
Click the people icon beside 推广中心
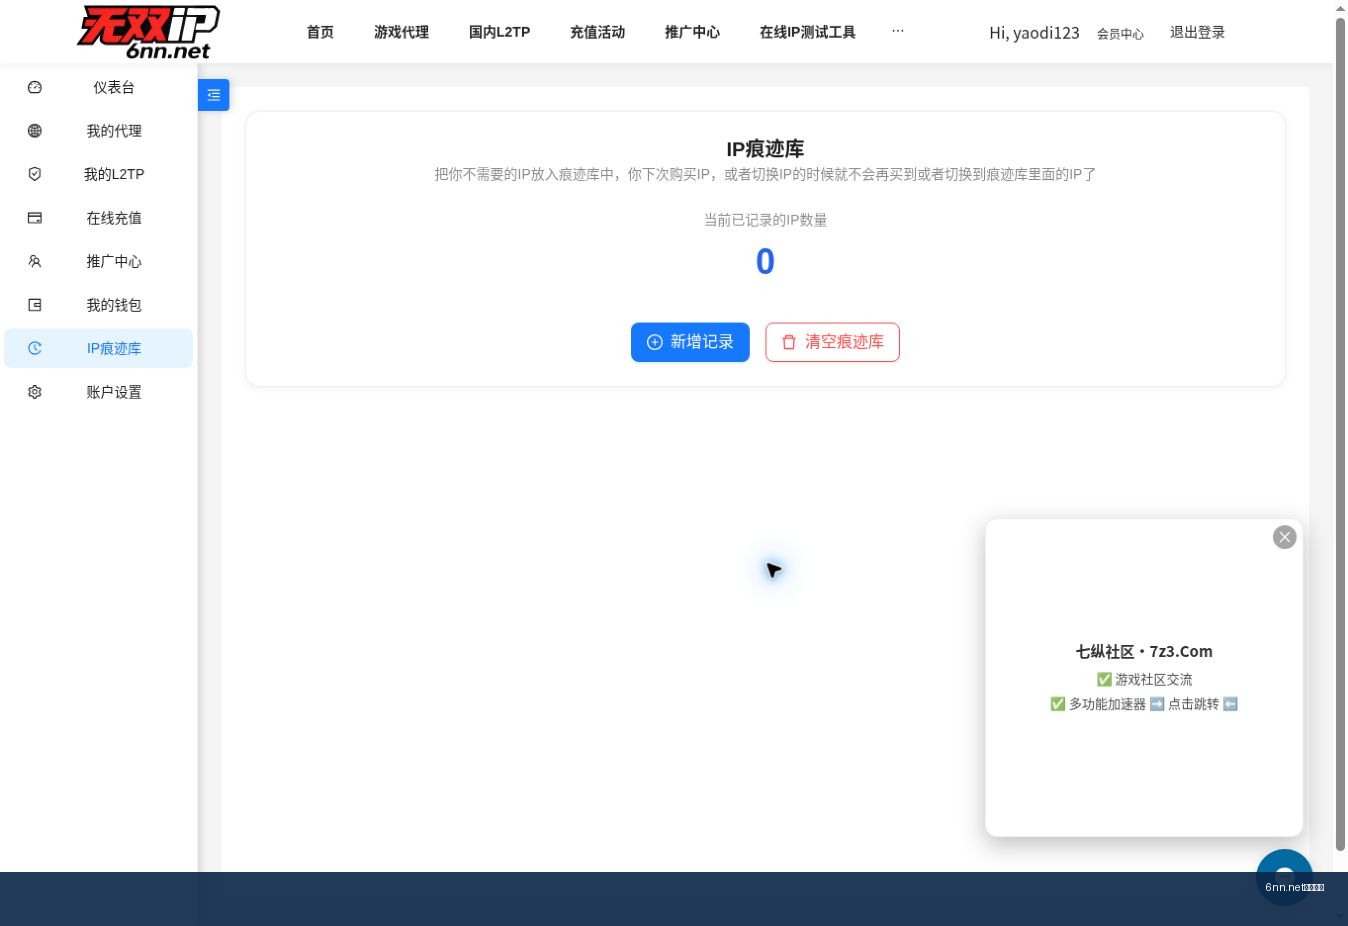tap(35, 261)
